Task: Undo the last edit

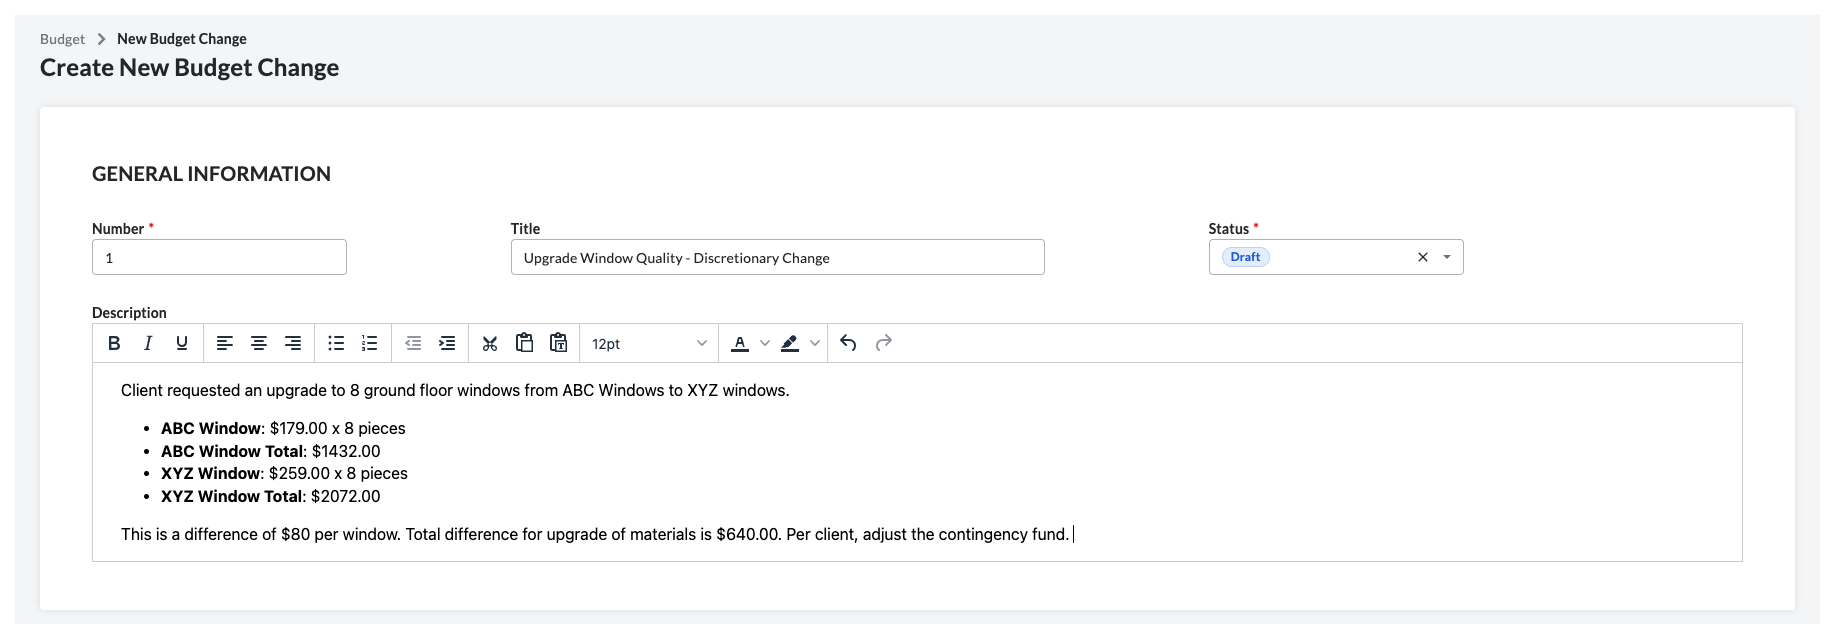Action: 848,343
